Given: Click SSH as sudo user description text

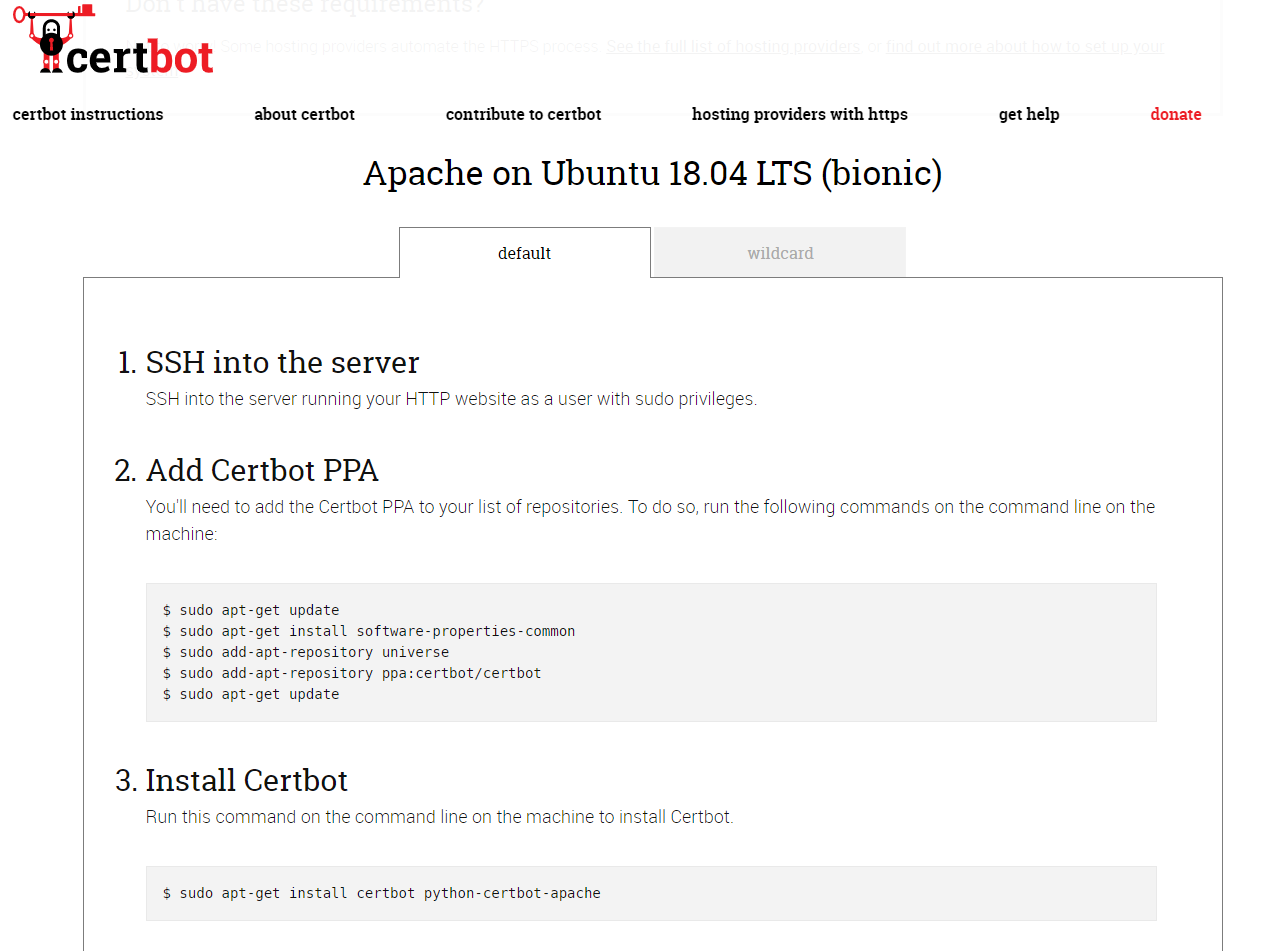Looking at the screenshot, I should pos(452,399).
